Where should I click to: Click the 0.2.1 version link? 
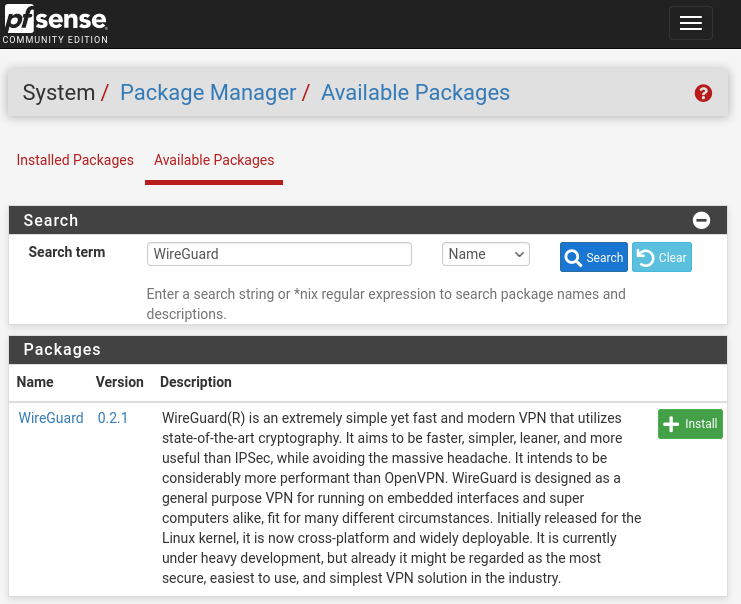(x=112, y=418)
